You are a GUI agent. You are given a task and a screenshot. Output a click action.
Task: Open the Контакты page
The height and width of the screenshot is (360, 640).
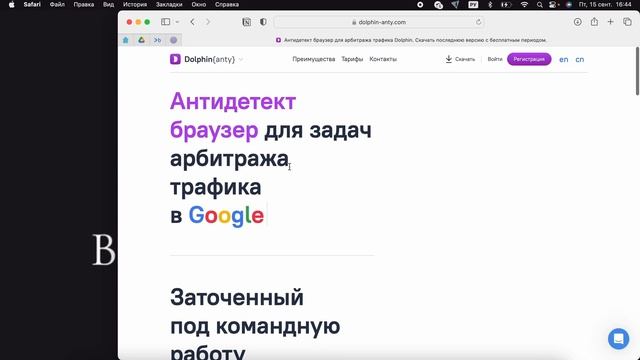(x=383, y=59)
